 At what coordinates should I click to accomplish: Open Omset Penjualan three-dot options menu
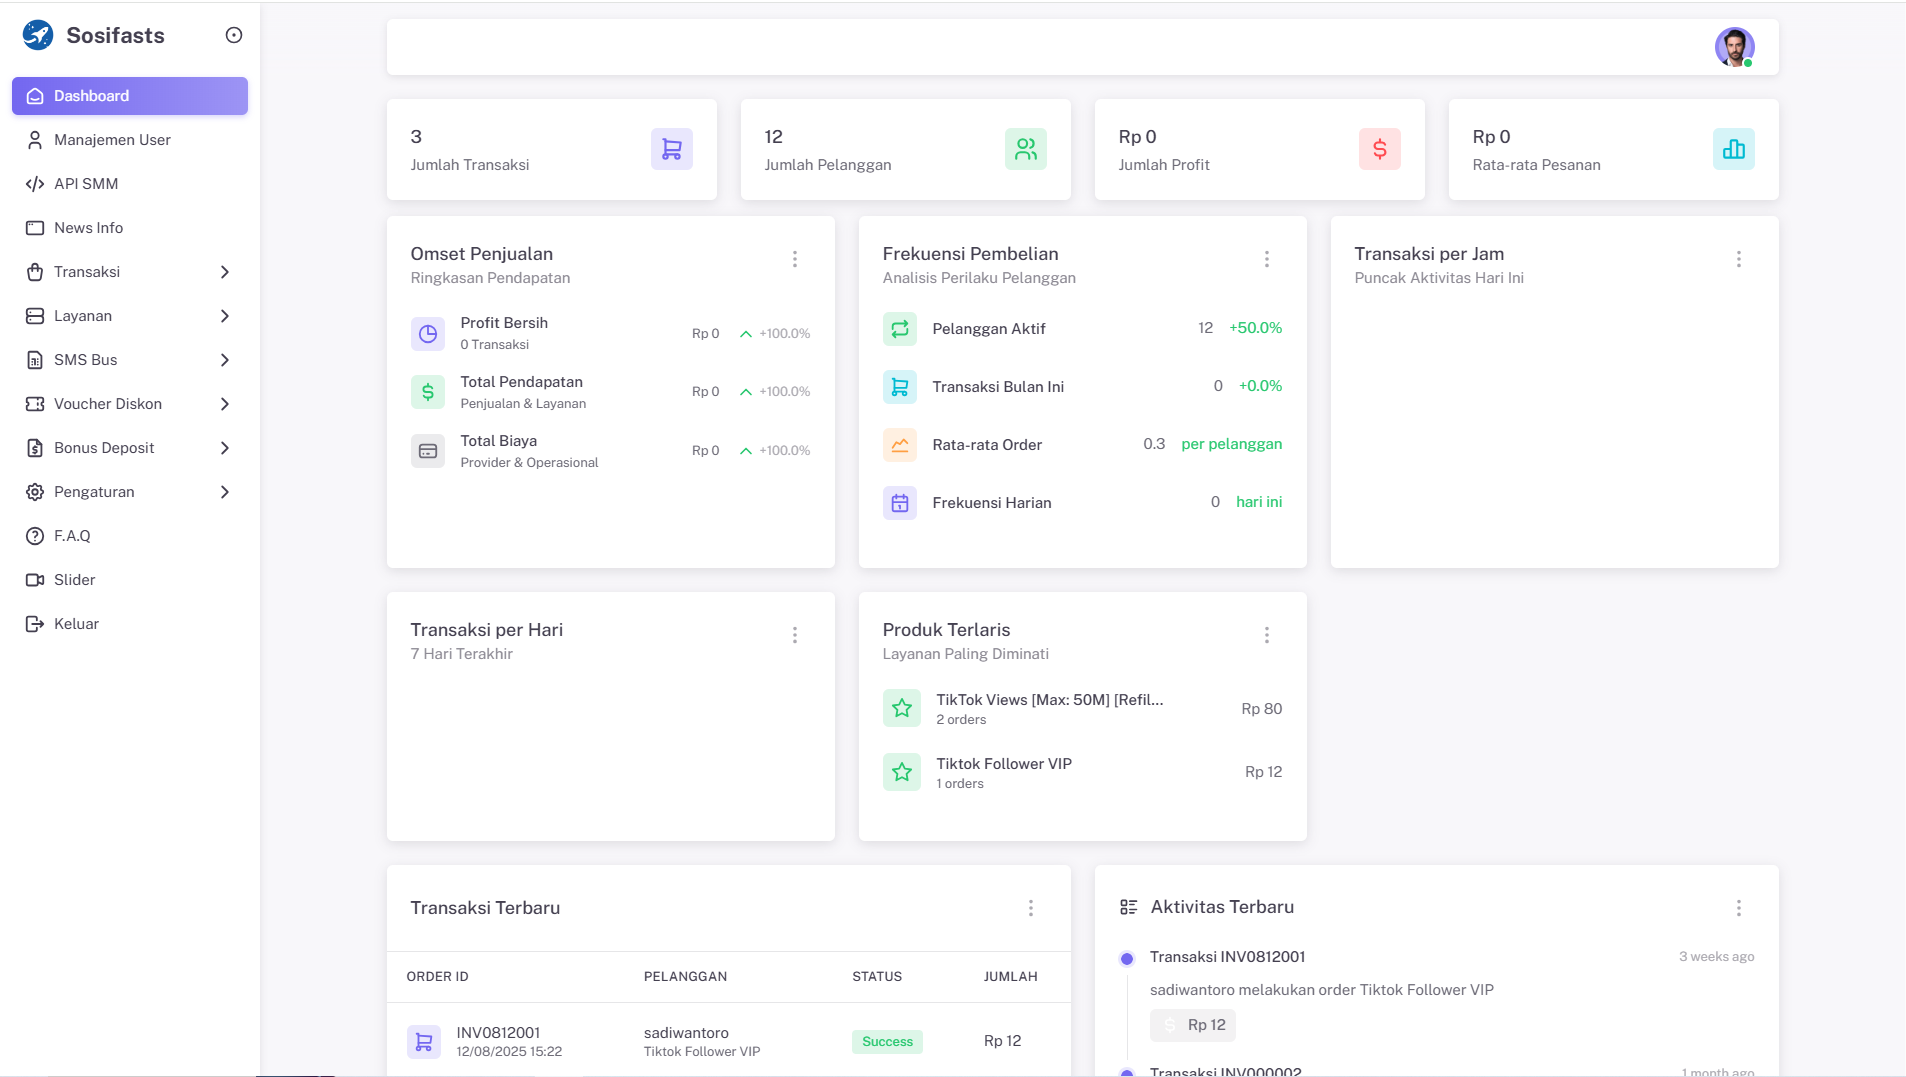795,259
